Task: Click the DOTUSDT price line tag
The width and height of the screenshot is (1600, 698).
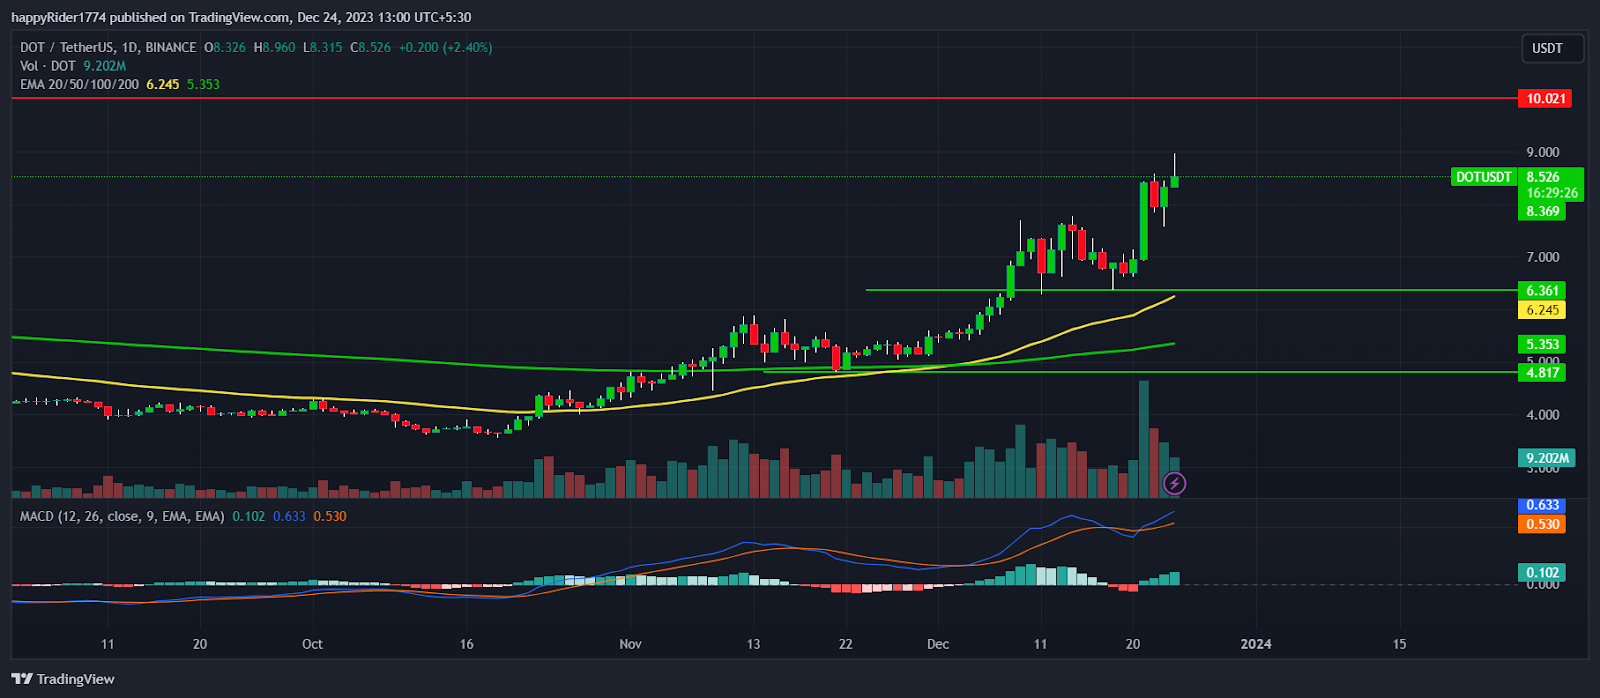Action: coord(1483,177)
